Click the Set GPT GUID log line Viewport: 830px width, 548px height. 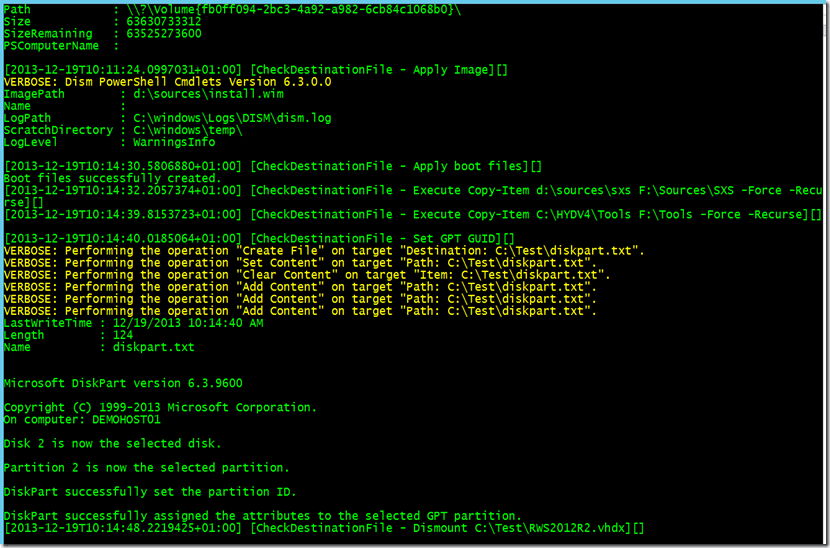258,238
